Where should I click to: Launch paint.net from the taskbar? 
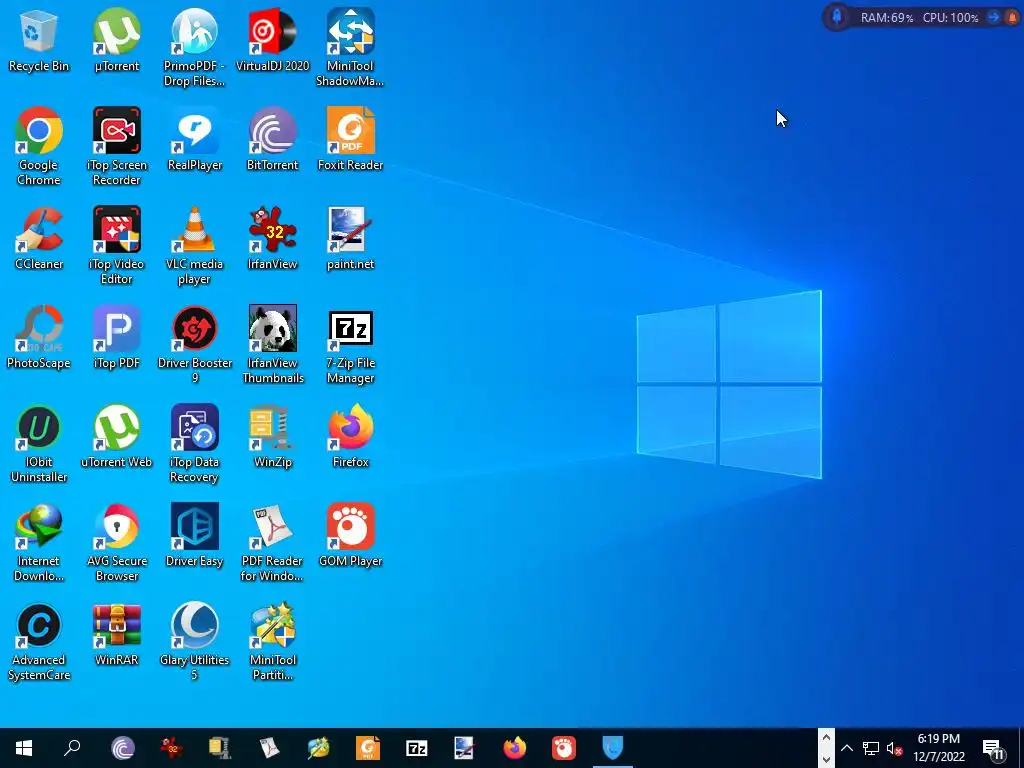click(465, 748)
